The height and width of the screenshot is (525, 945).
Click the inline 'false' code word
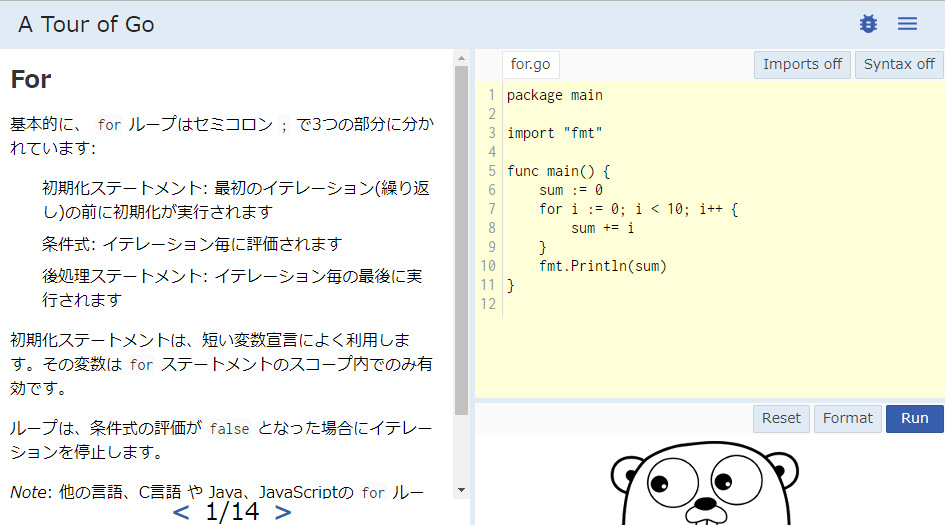click(x=229, y=429)
